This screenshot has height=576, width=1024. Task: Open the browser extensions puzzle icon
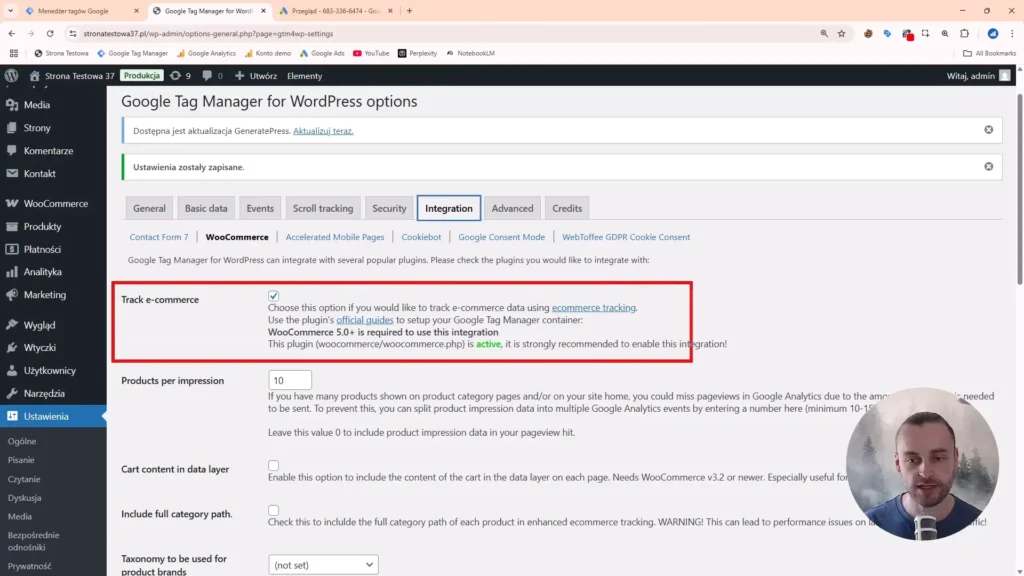(x=965, y=33)
